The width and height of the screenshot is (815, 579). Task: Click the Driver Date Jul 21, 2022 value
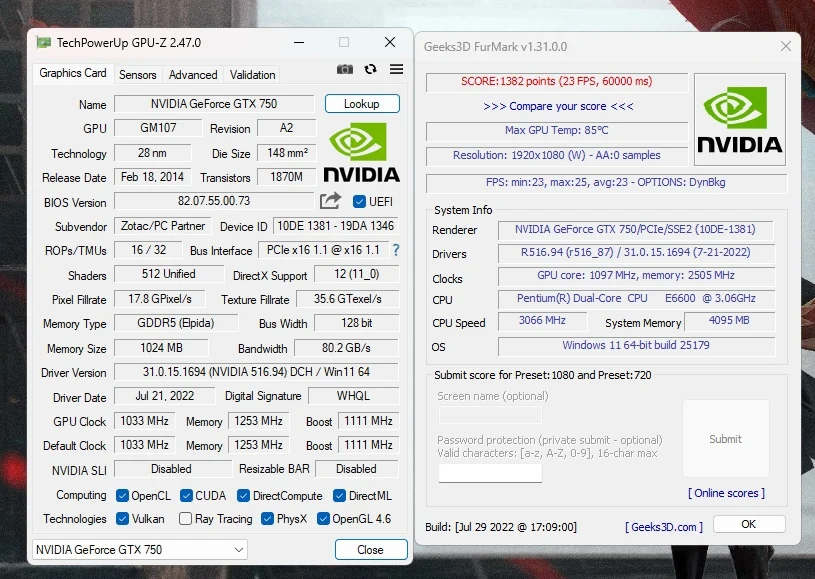point(164,396)
